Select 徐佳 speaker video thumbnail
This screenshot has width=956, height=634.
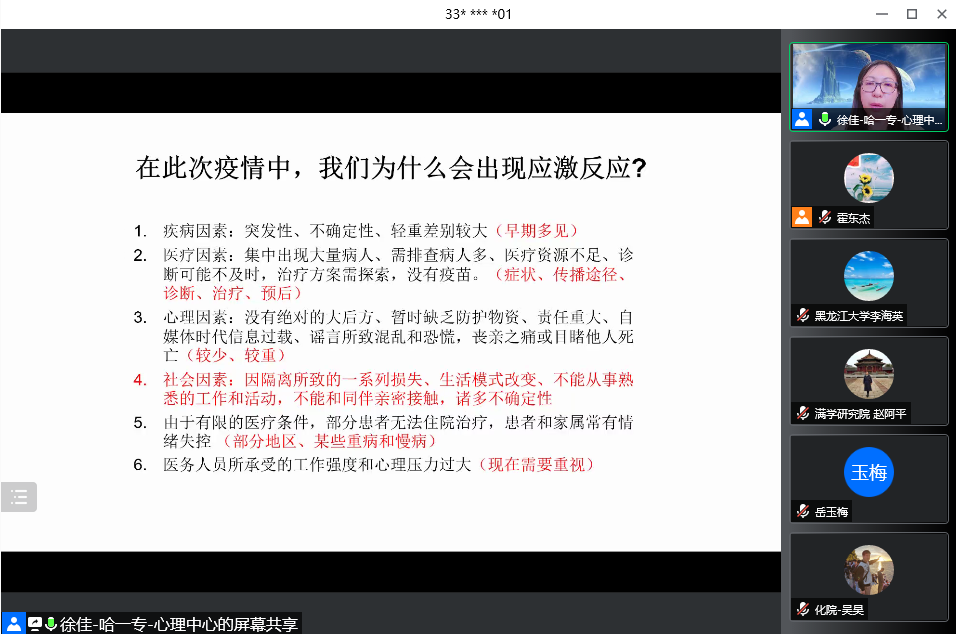(869, 87)
